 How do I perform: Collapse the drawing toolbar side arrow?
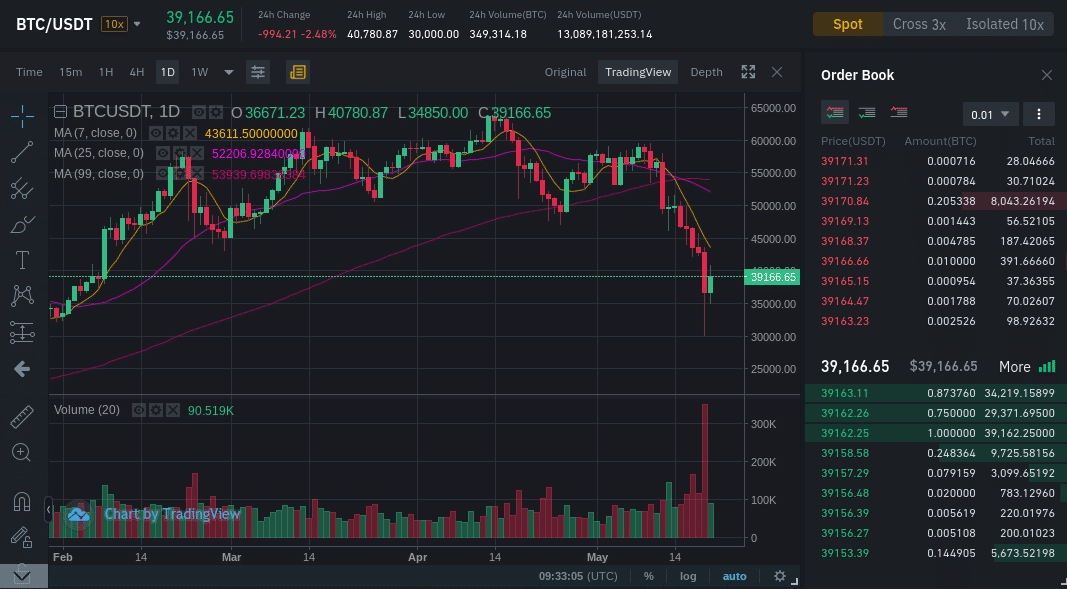pyautogui.click(x=48, y=509)
